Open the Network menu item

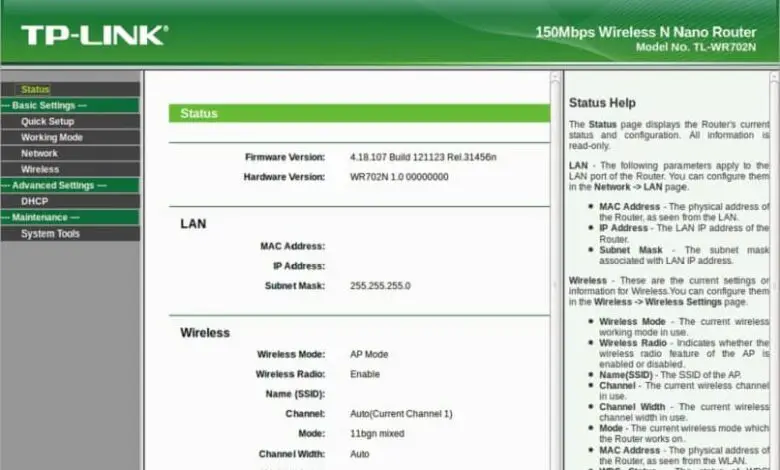pos(39,153)
